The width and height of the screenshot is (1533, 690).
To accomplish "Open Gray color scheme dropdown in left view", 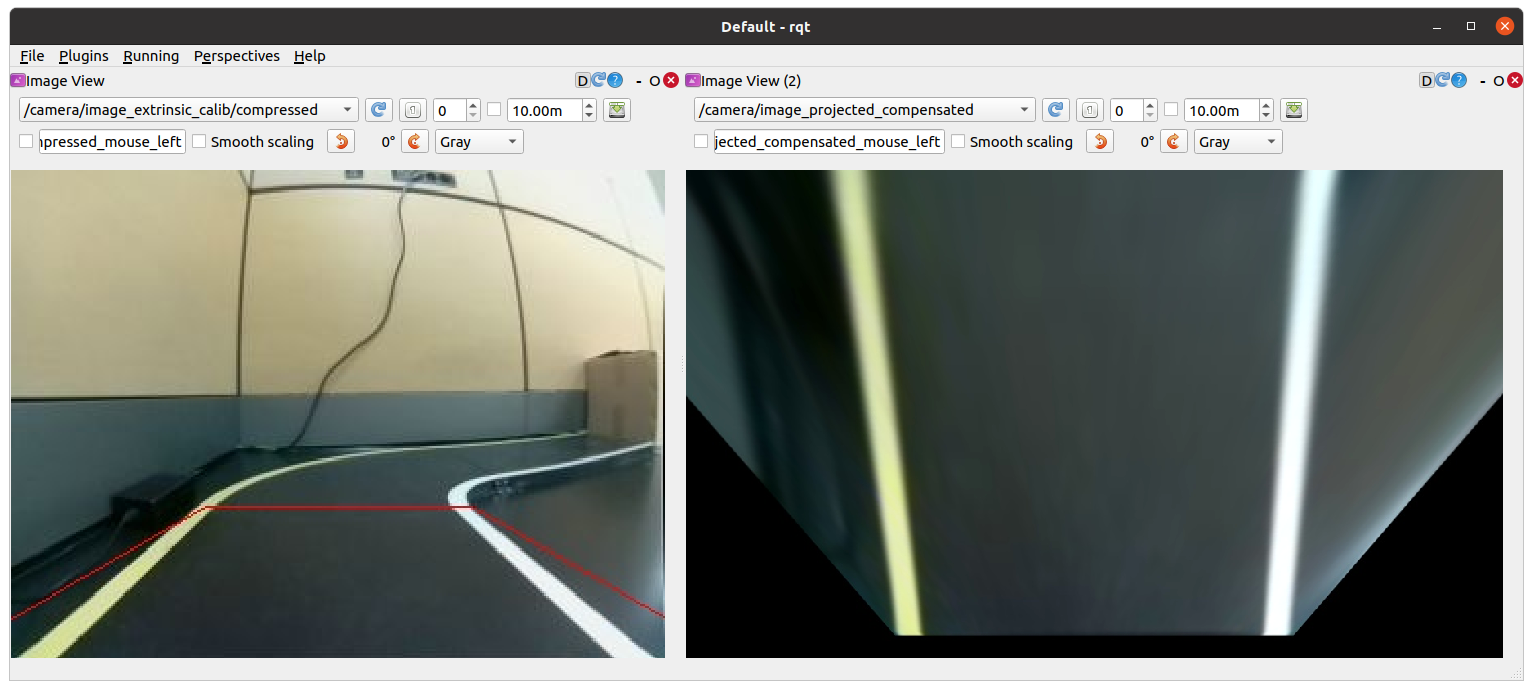I will click(480, 142).
